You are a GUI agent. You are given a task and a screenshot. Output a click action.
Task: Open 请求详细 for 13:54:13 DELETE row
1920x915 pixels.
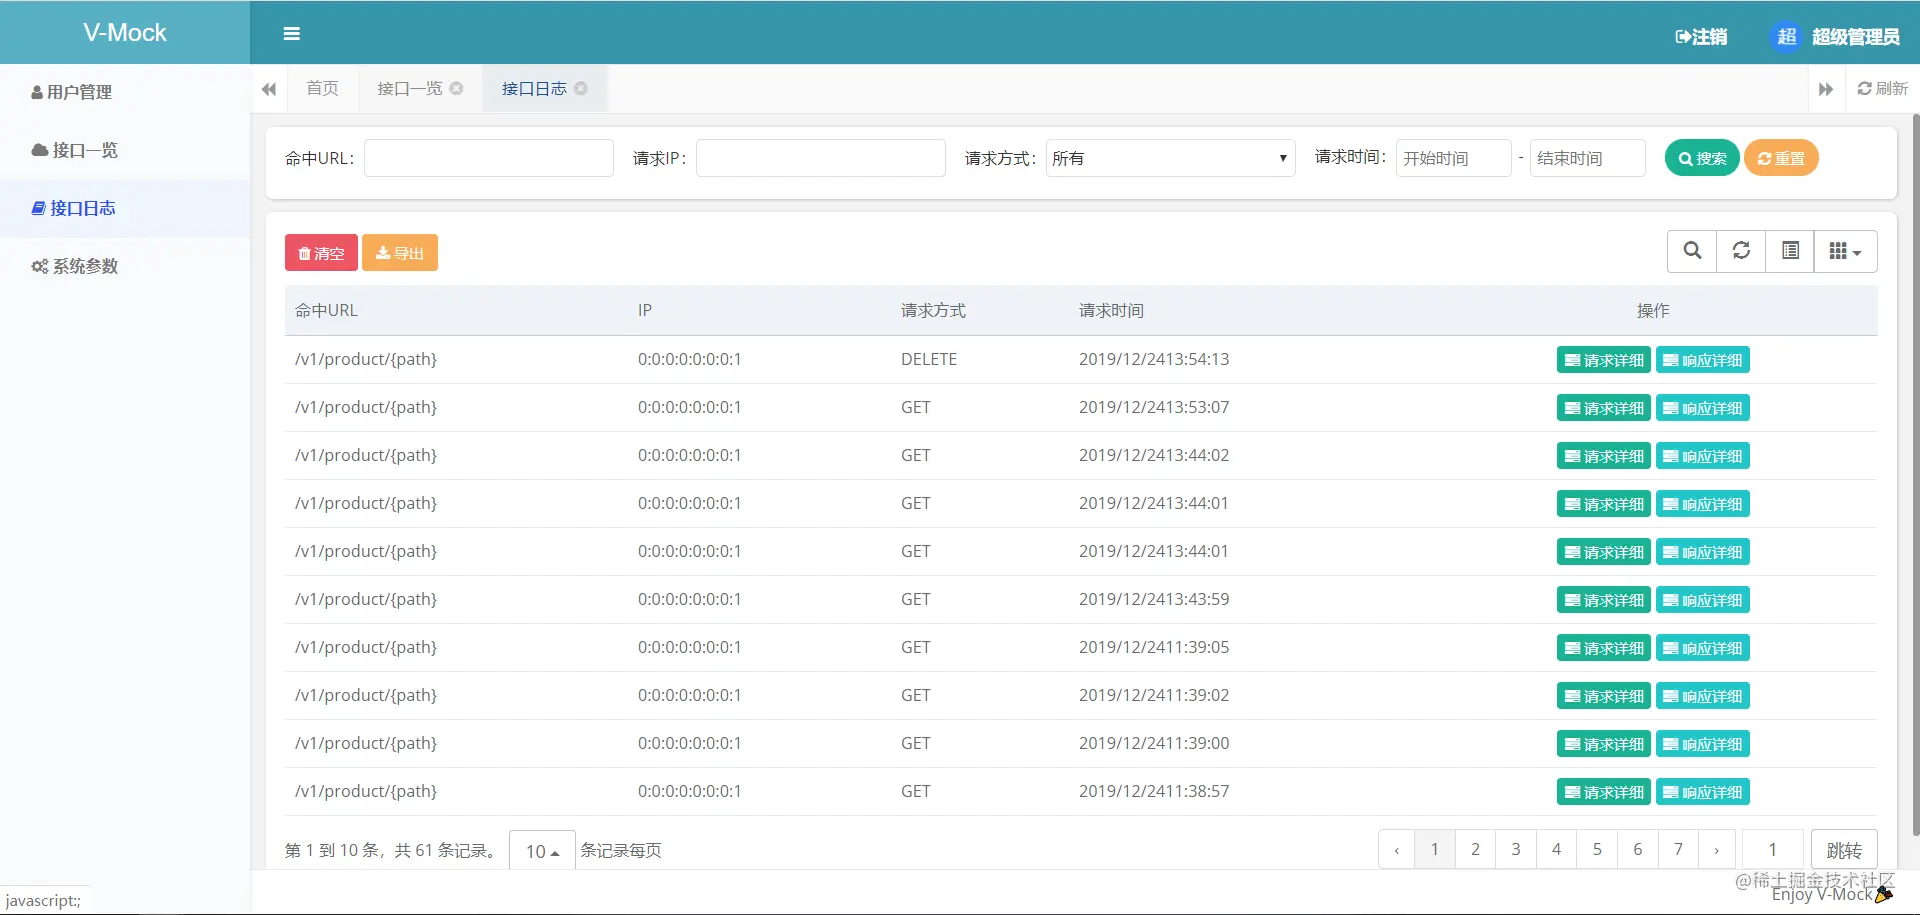pos(1604,360)
